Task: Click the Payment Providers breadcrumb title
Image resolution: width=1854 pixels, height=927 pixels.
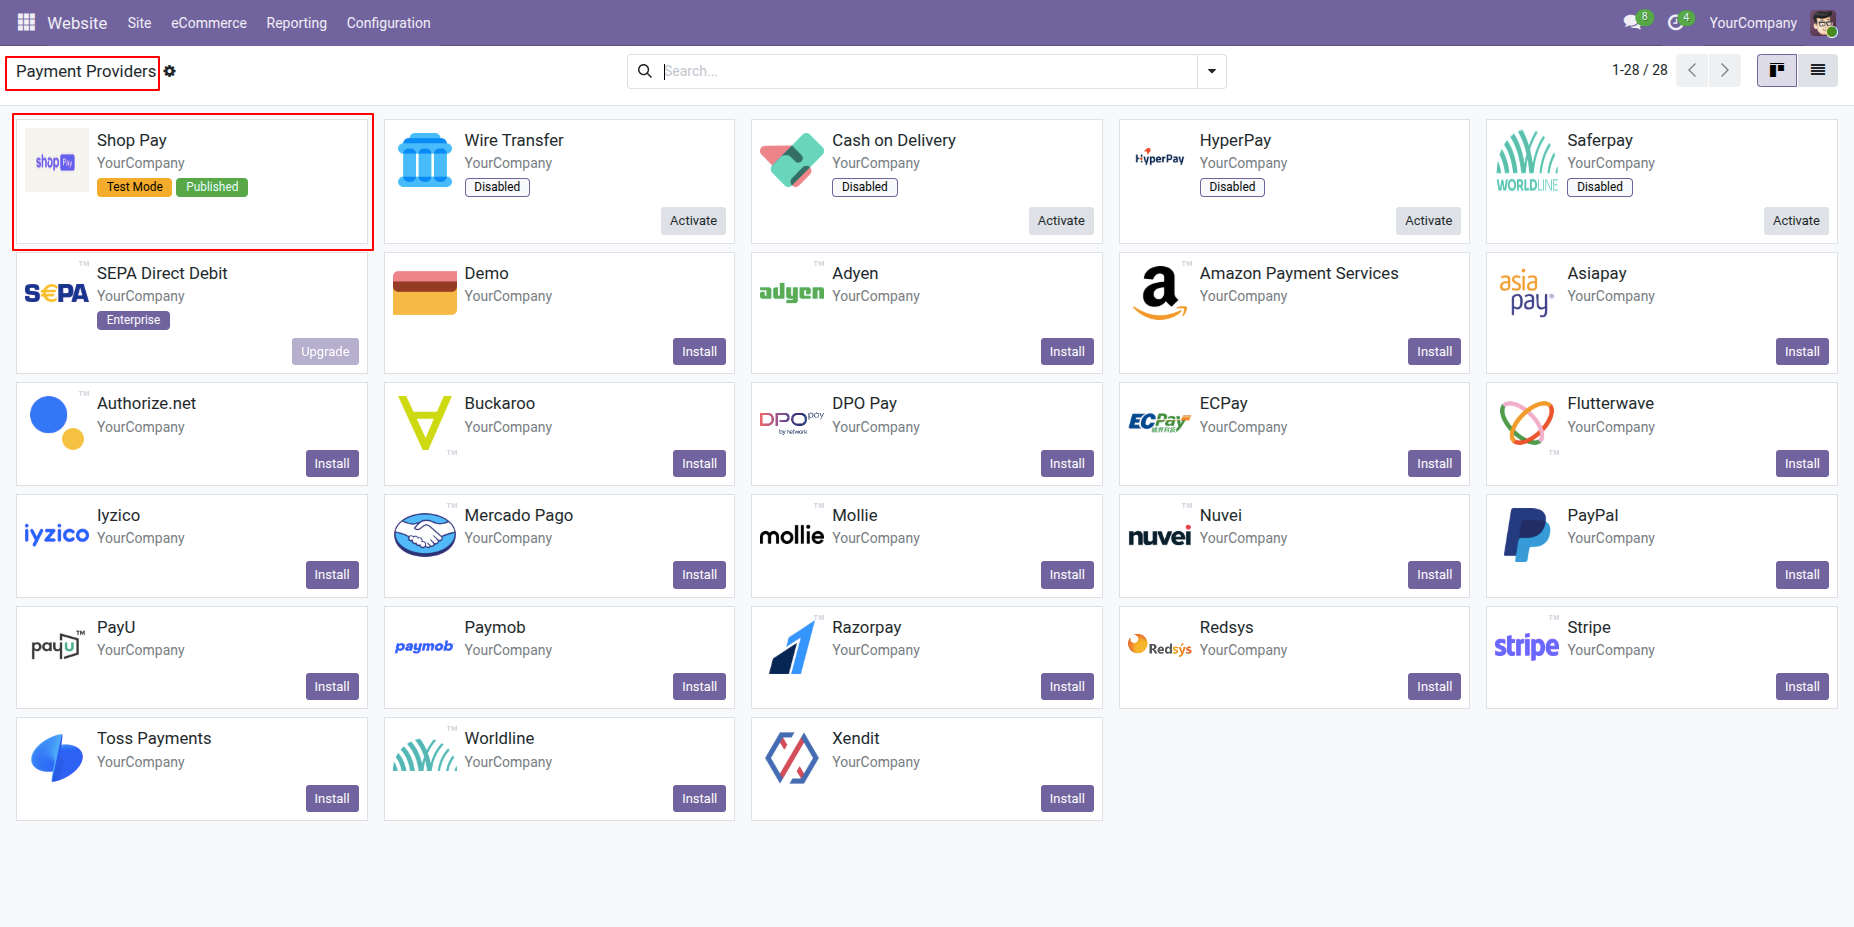Action: (86, 71)
